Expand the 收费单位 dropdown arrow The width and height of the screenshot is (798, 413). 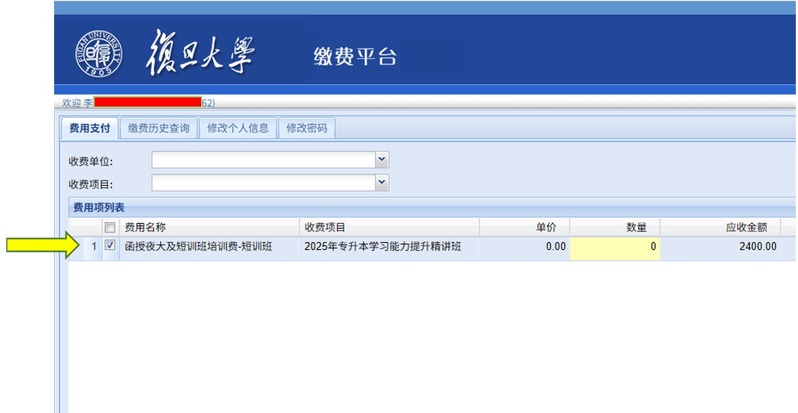[x=381, y=160]
